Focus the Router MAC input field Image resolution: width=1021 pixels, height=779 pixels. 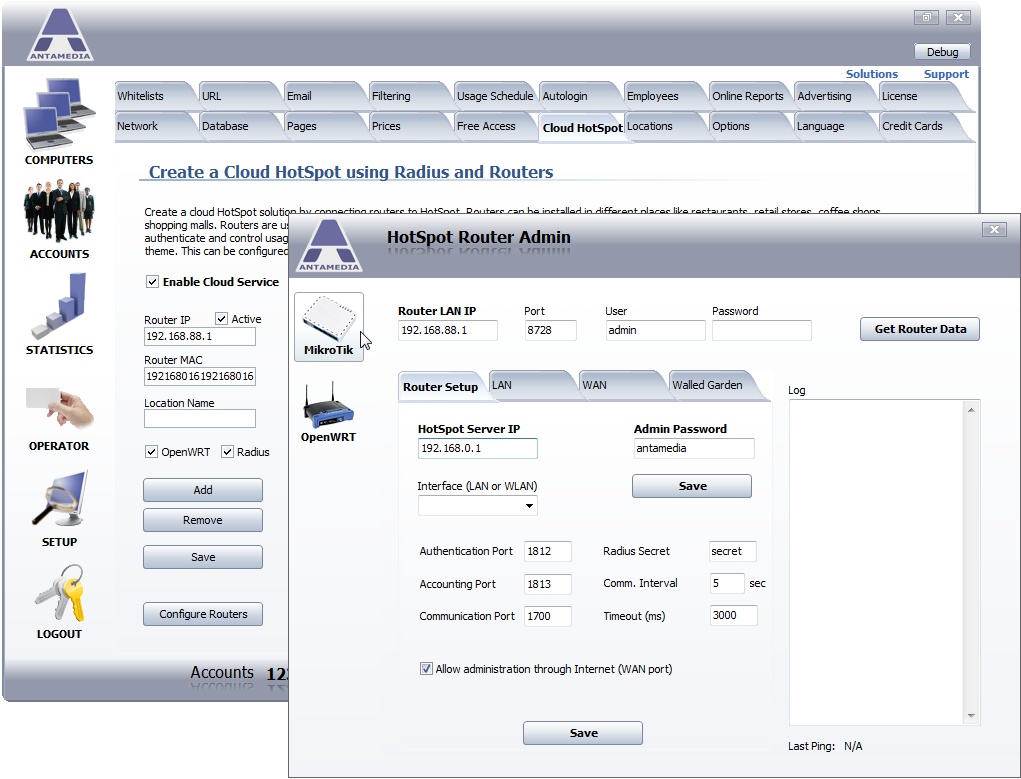[x=200, y=376]
